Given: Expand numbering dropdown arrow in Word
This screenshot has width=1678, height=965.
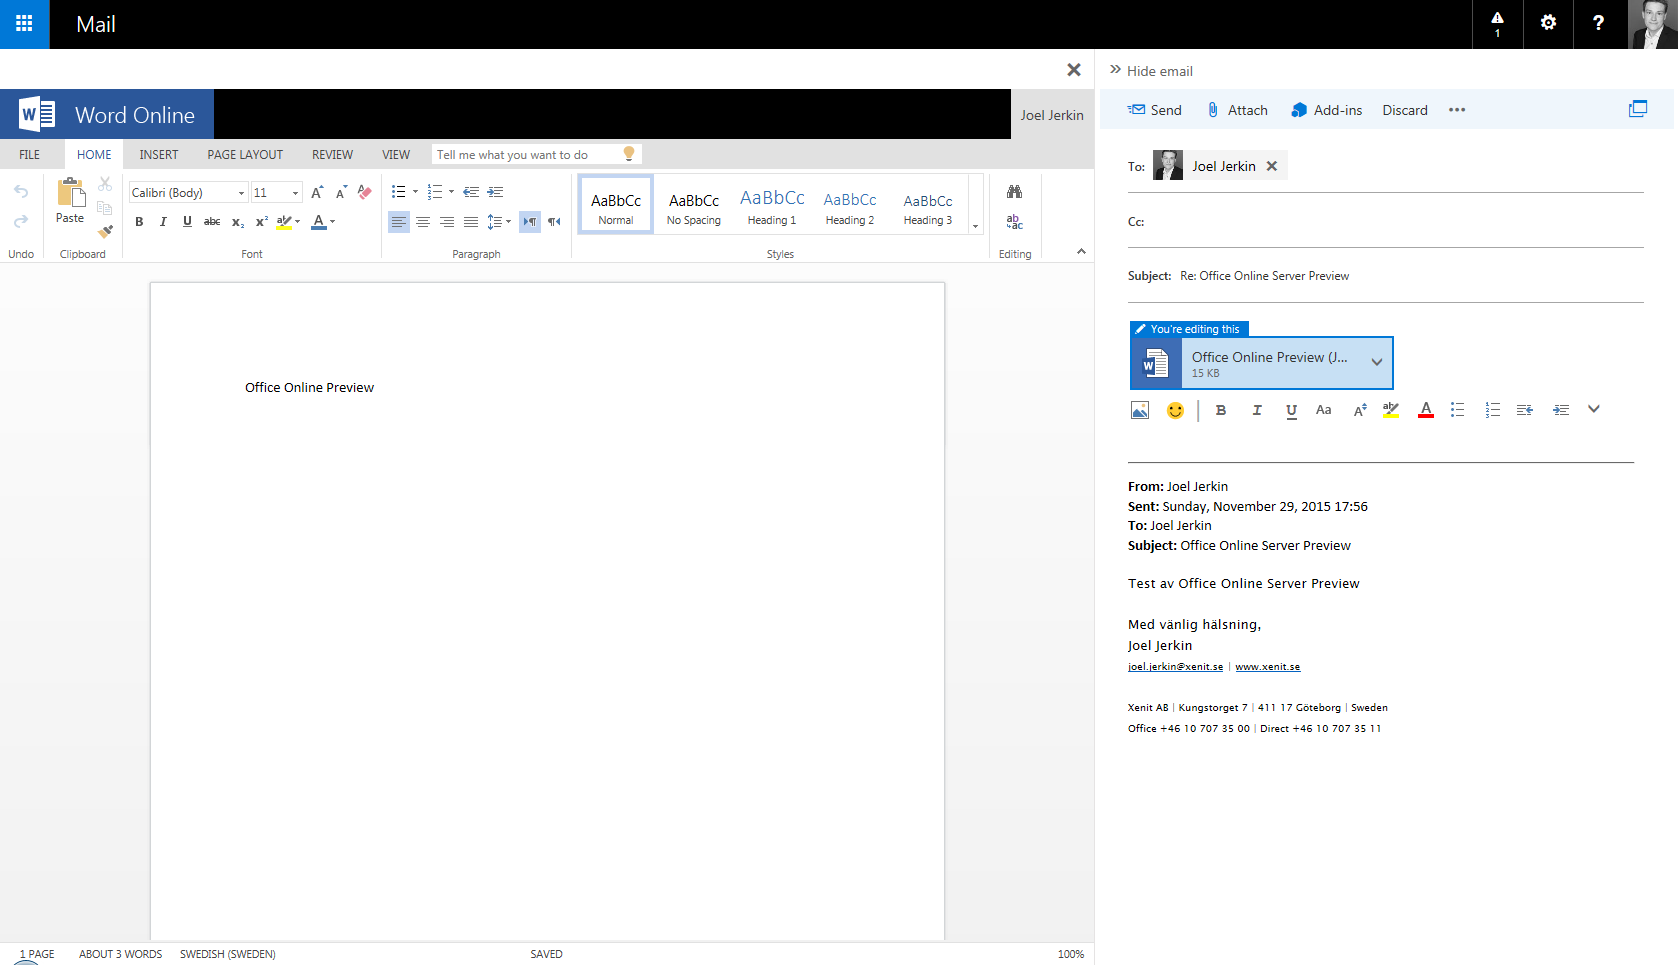Looking at the screenshot, I should coord(451,192).
